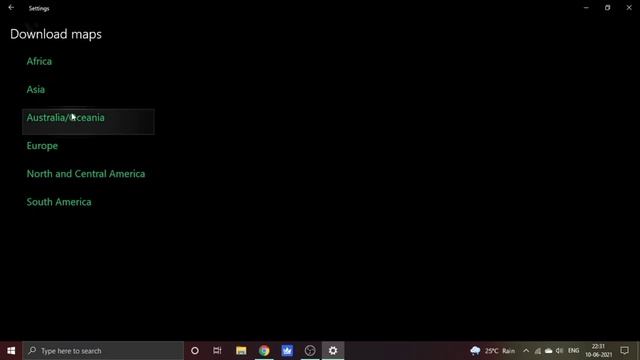Go back using the Settings back arrow
This screenshot has width=640, height=360.
[x=11, y=8]
